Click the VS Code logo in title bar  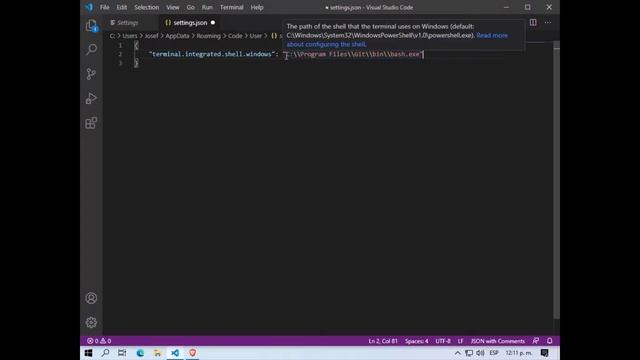[89, 7]
